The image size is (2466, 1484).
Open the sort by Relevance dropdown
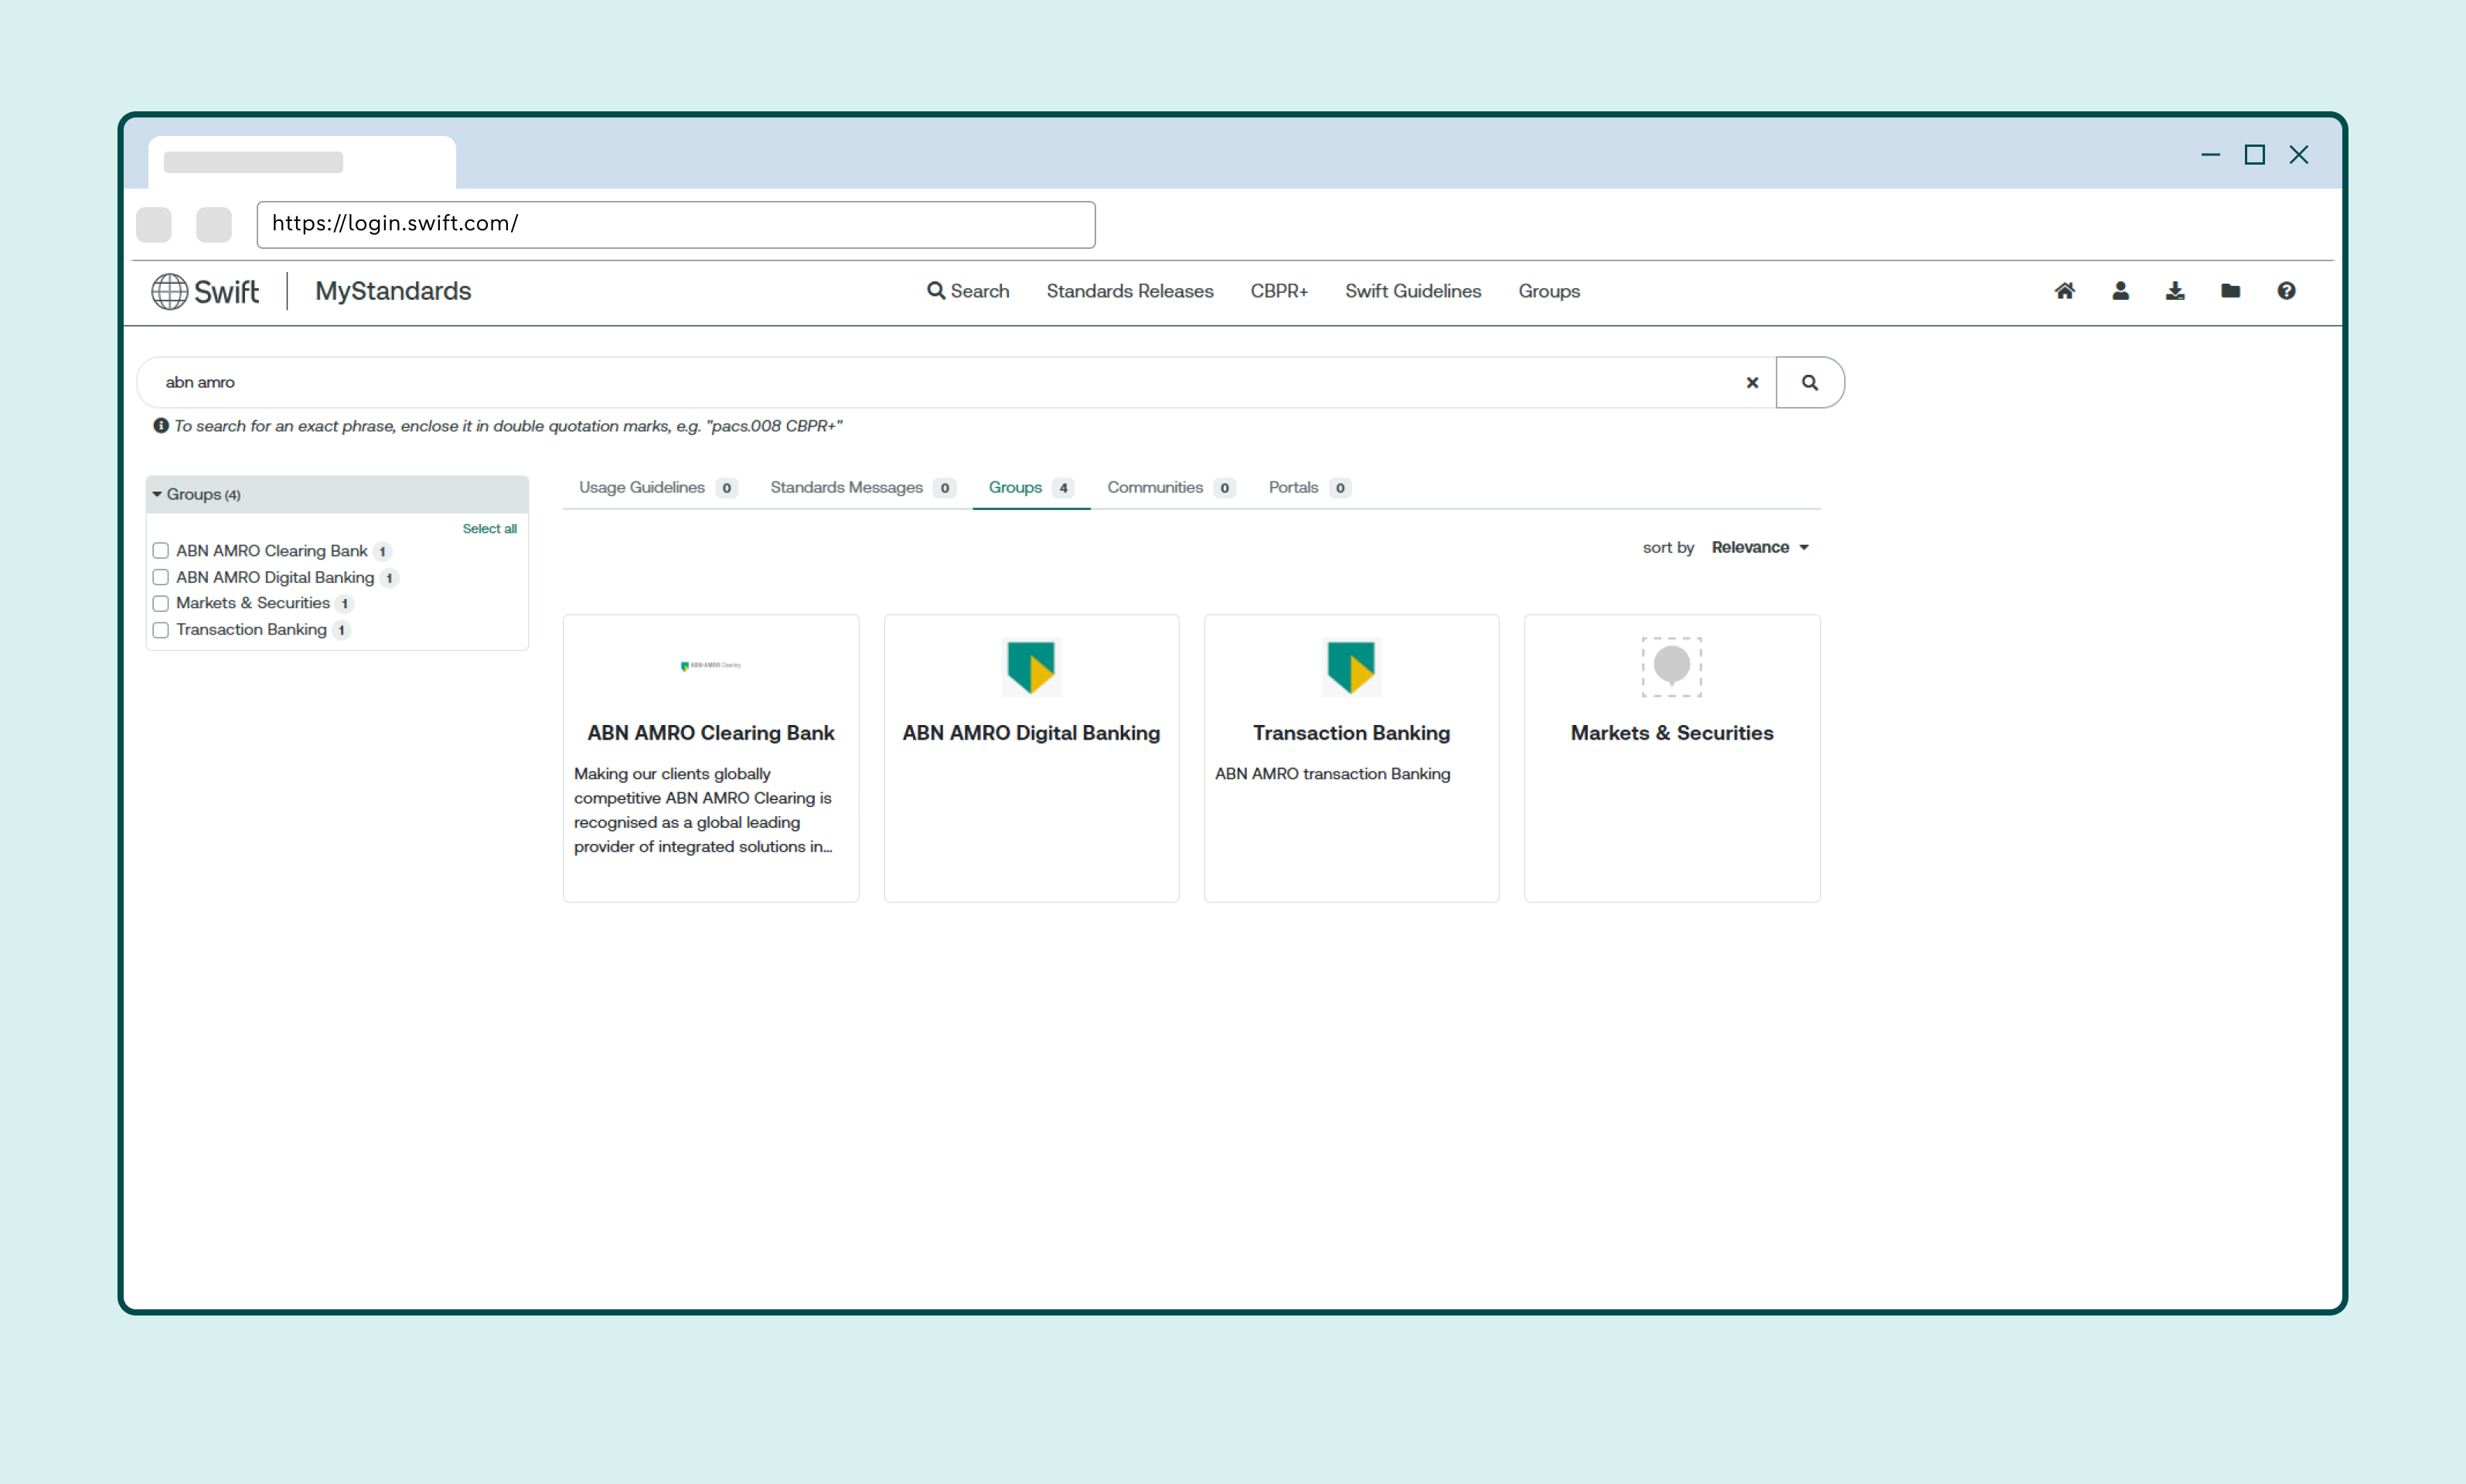(1760, 547)
